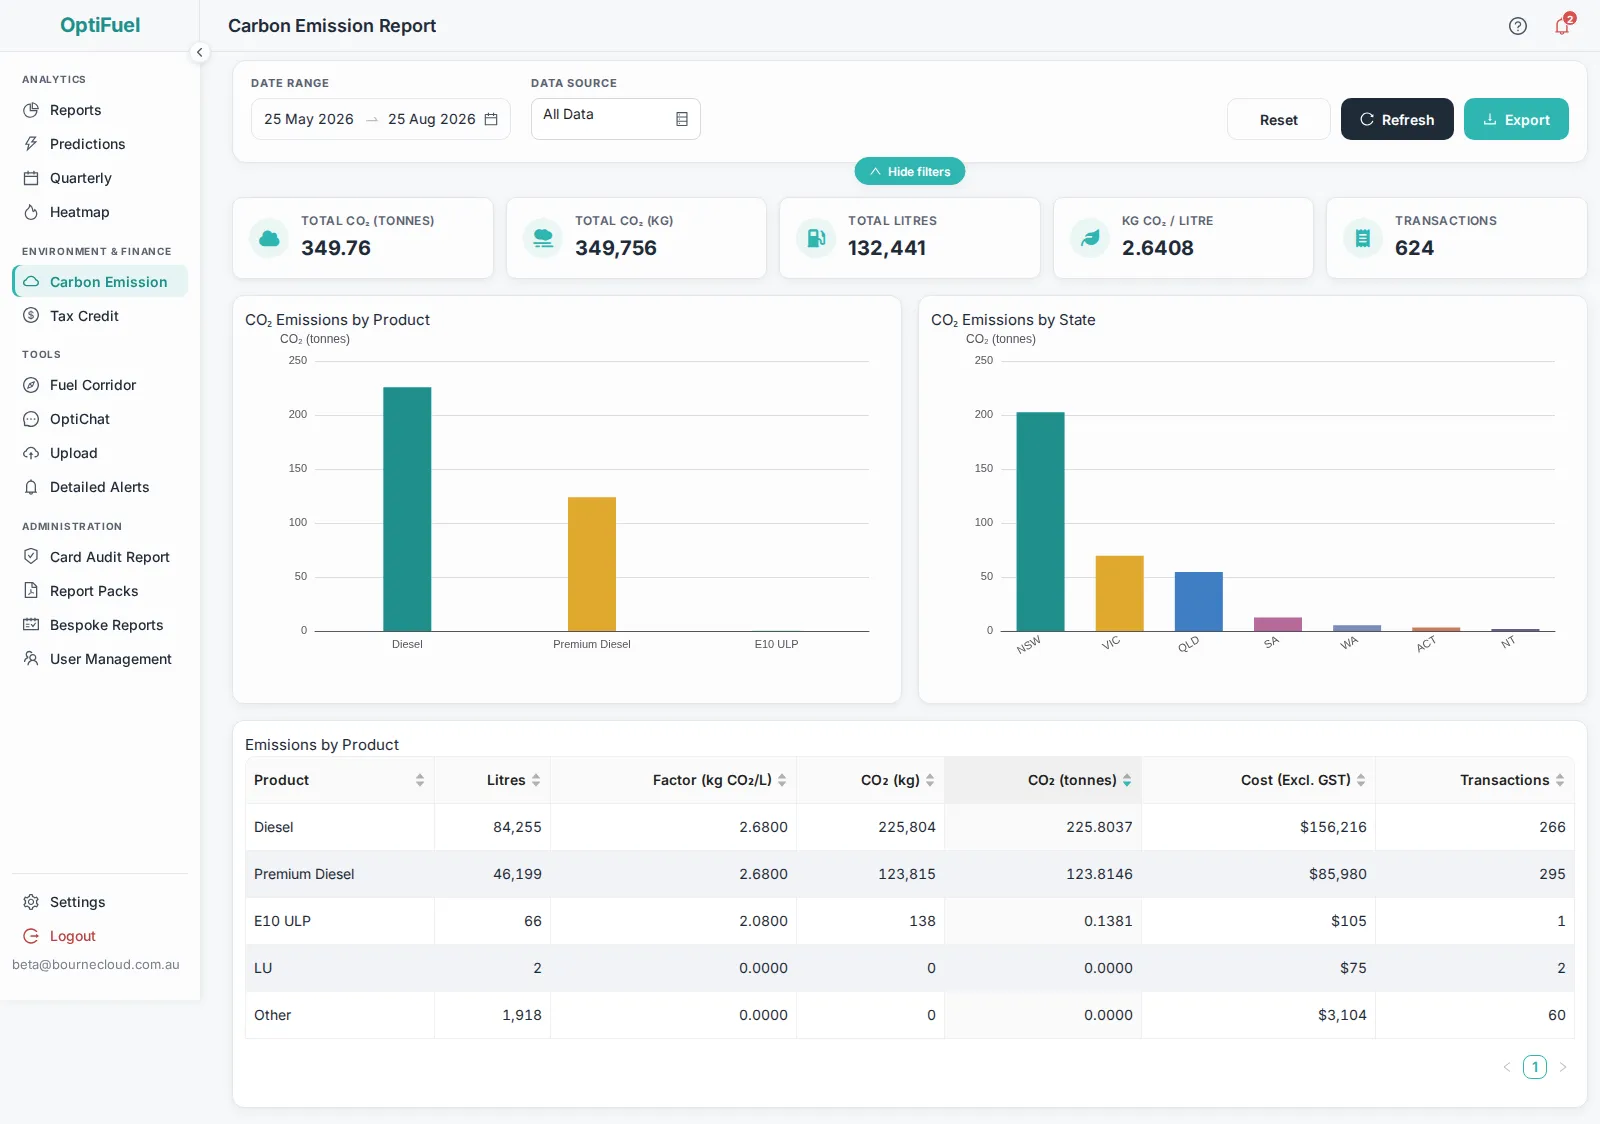Click the Detailed Alerts bell icon
1600x1124 pixels.
31,487
